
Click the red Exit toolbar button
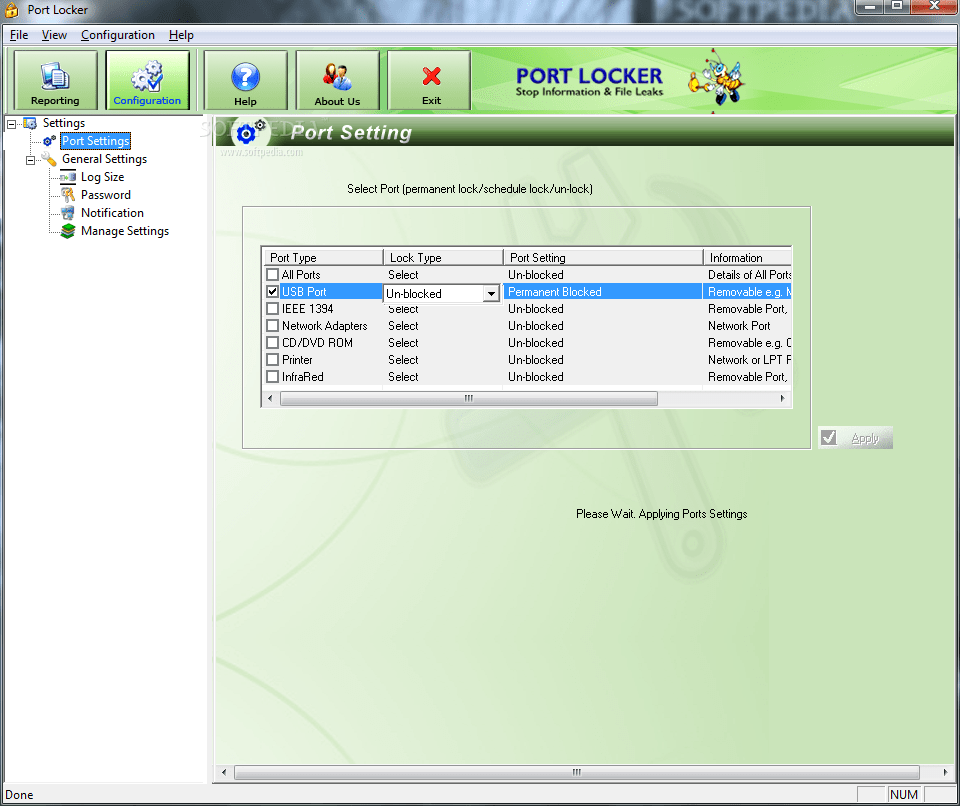(x=429, y=80)
